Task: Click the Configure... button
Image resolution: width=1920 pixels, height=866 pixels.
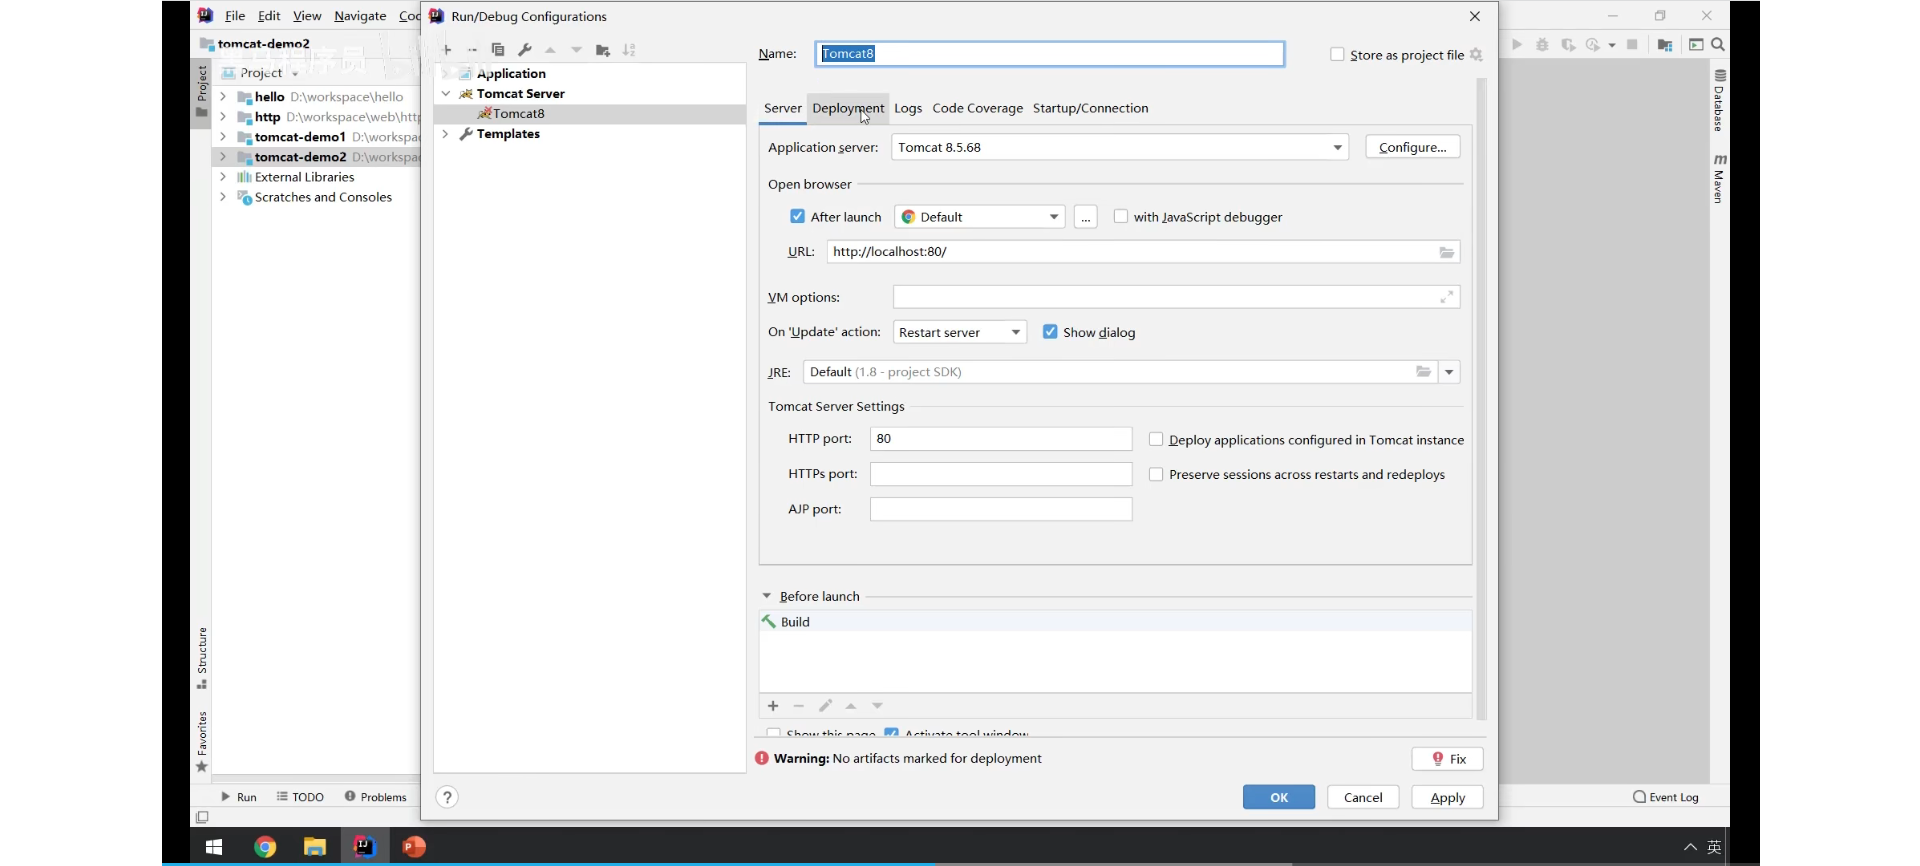Action: point(1412,147)
